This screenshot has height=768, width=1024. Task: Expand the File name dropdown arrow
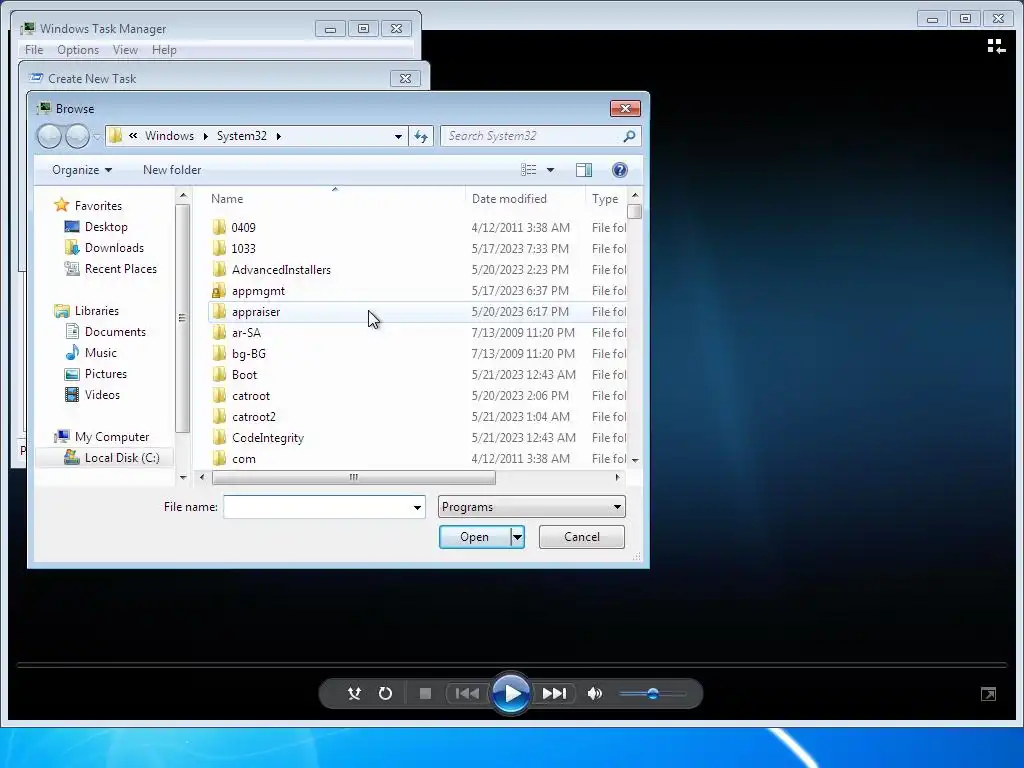click(x=417, y=507)
